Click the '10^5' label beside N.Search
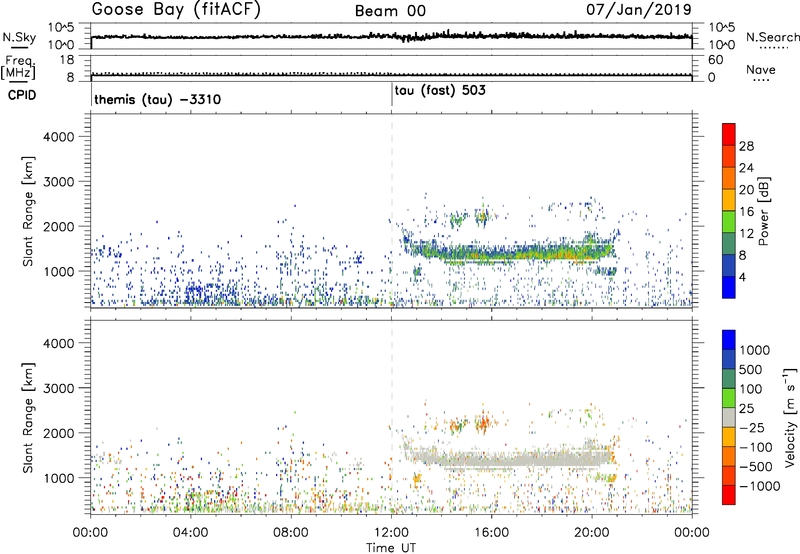 click(722, 27)
